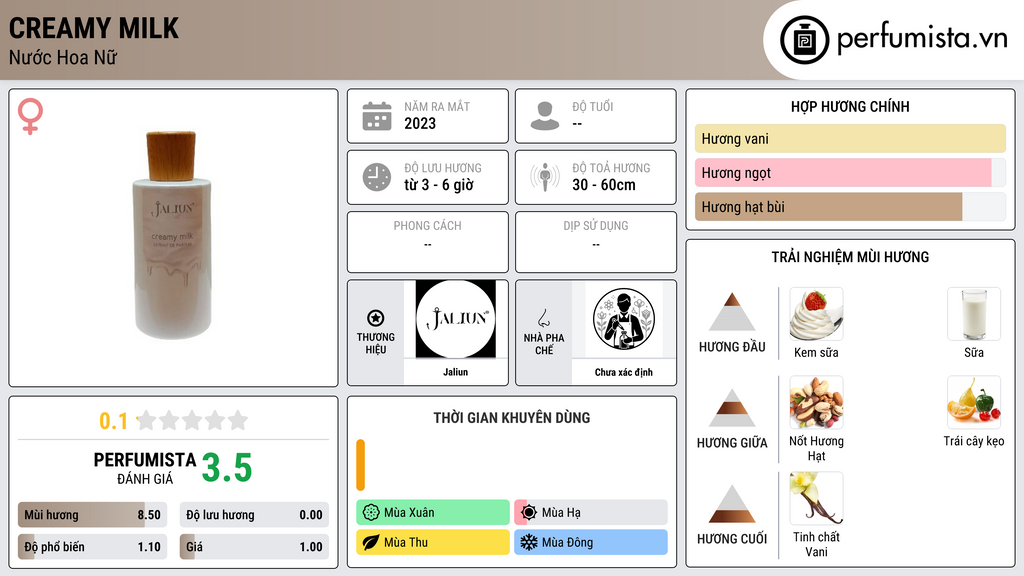The height and width of the screenshot is (576, 1024).
Task: Open the Creamy Milk bottle product image
Action: pos(173,235)
